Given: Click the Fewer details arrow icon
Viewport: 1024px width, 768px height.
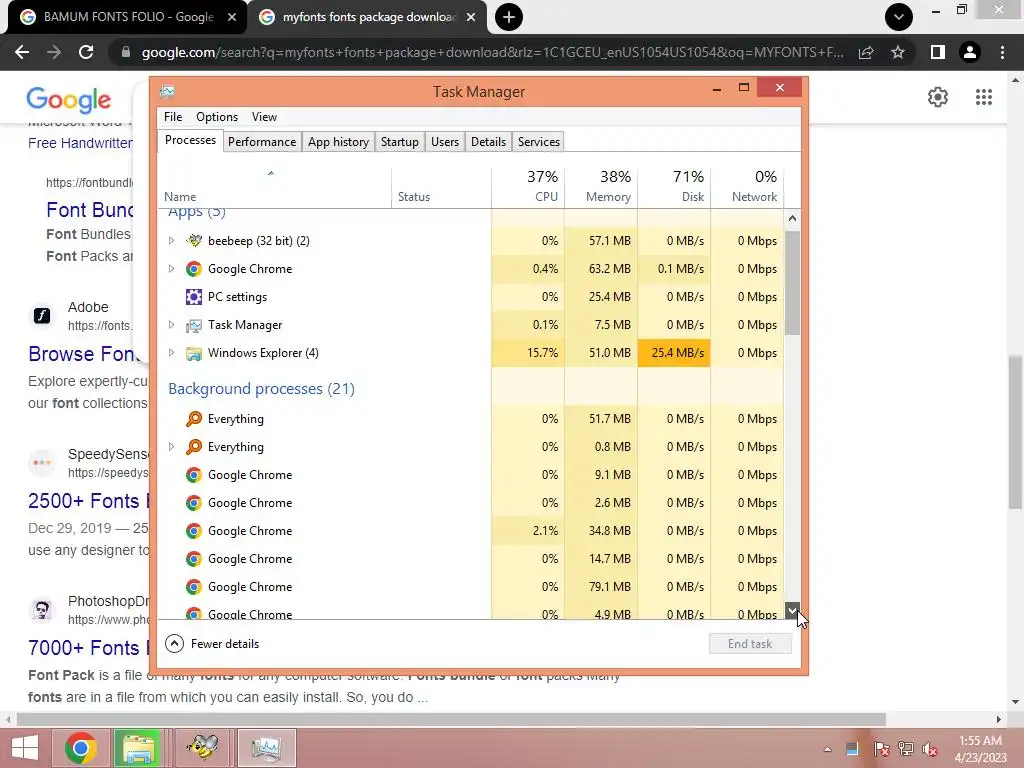Looking at the screenshot, I should click(x=174, y=643).
